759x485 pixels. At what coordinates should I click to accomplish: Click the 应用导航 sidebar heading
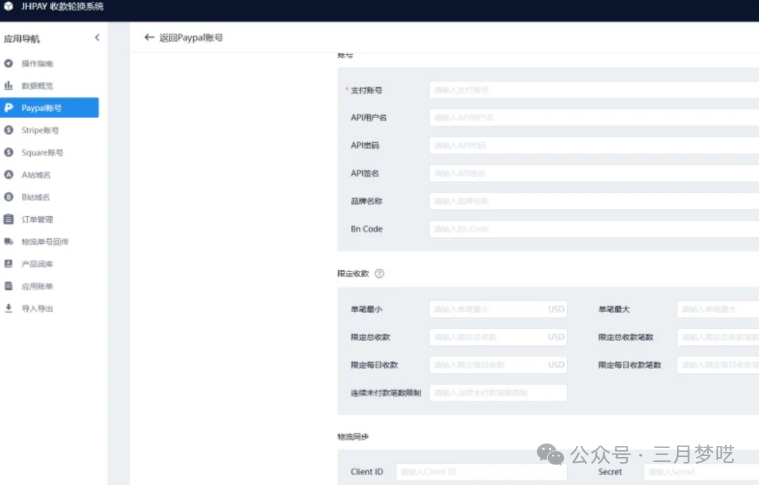tap(22, 39)
